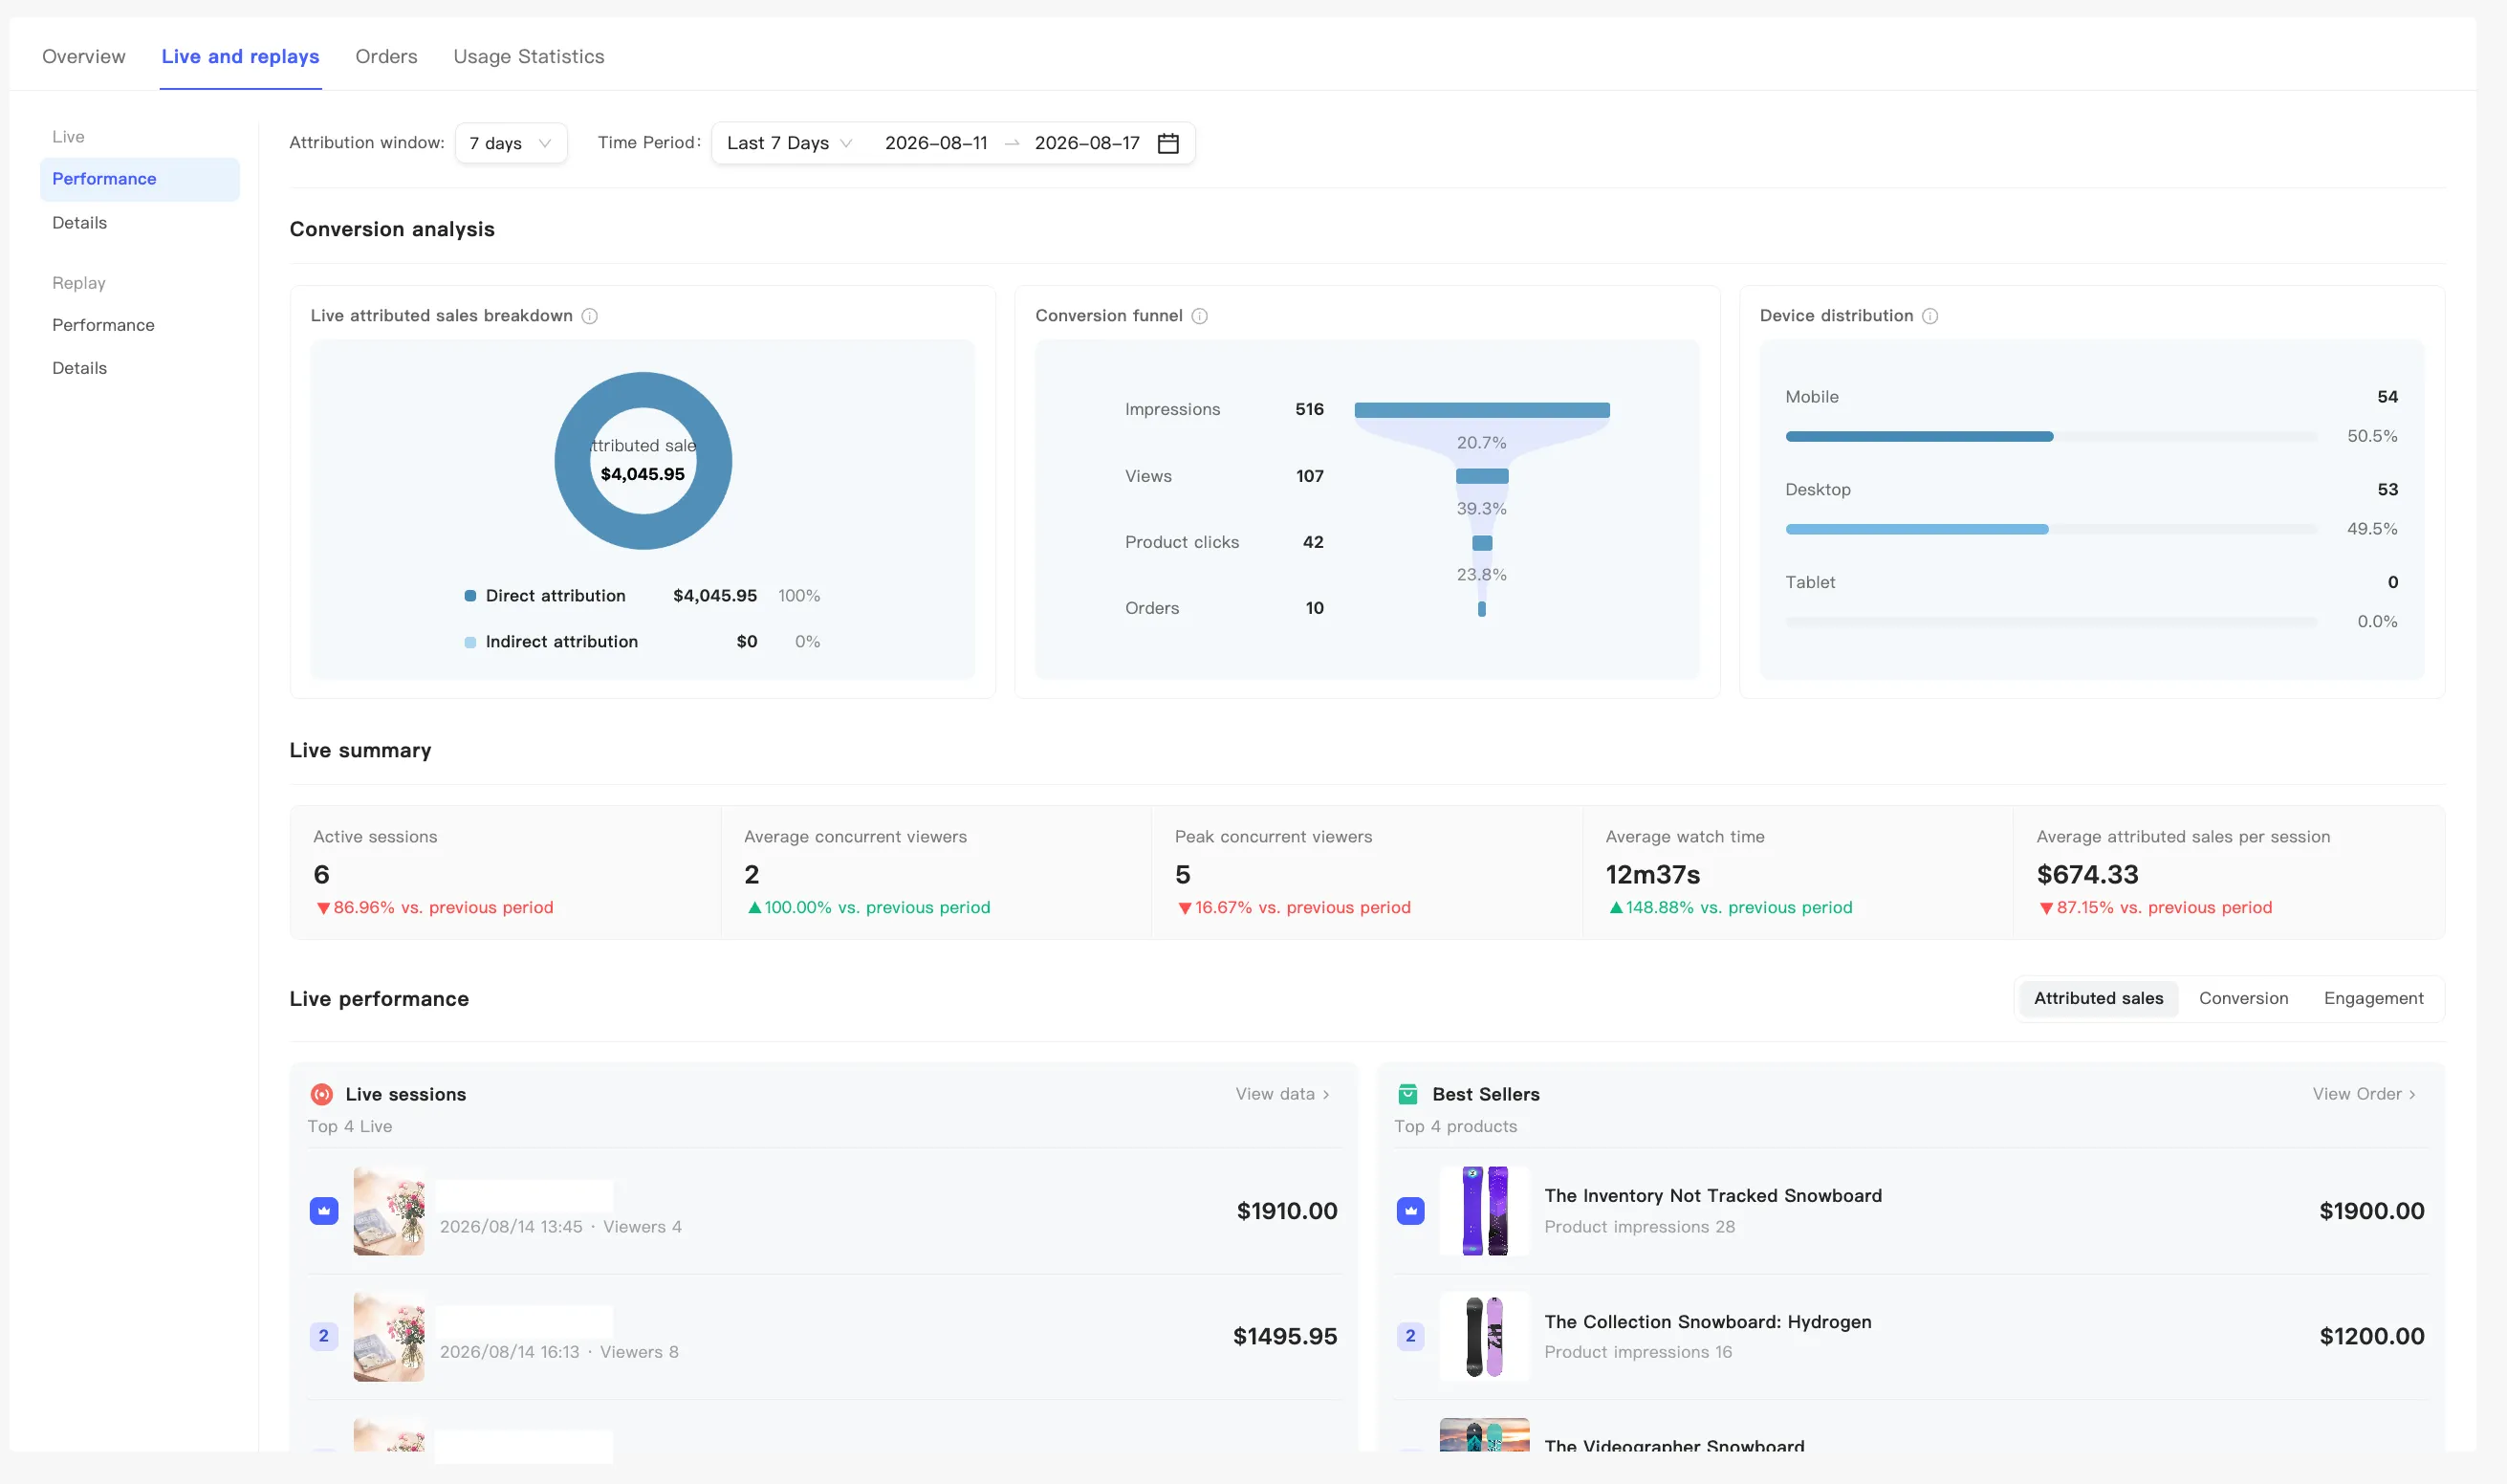Open Collection Snowboard: Hydrogen product image

pos(1485,1337)
